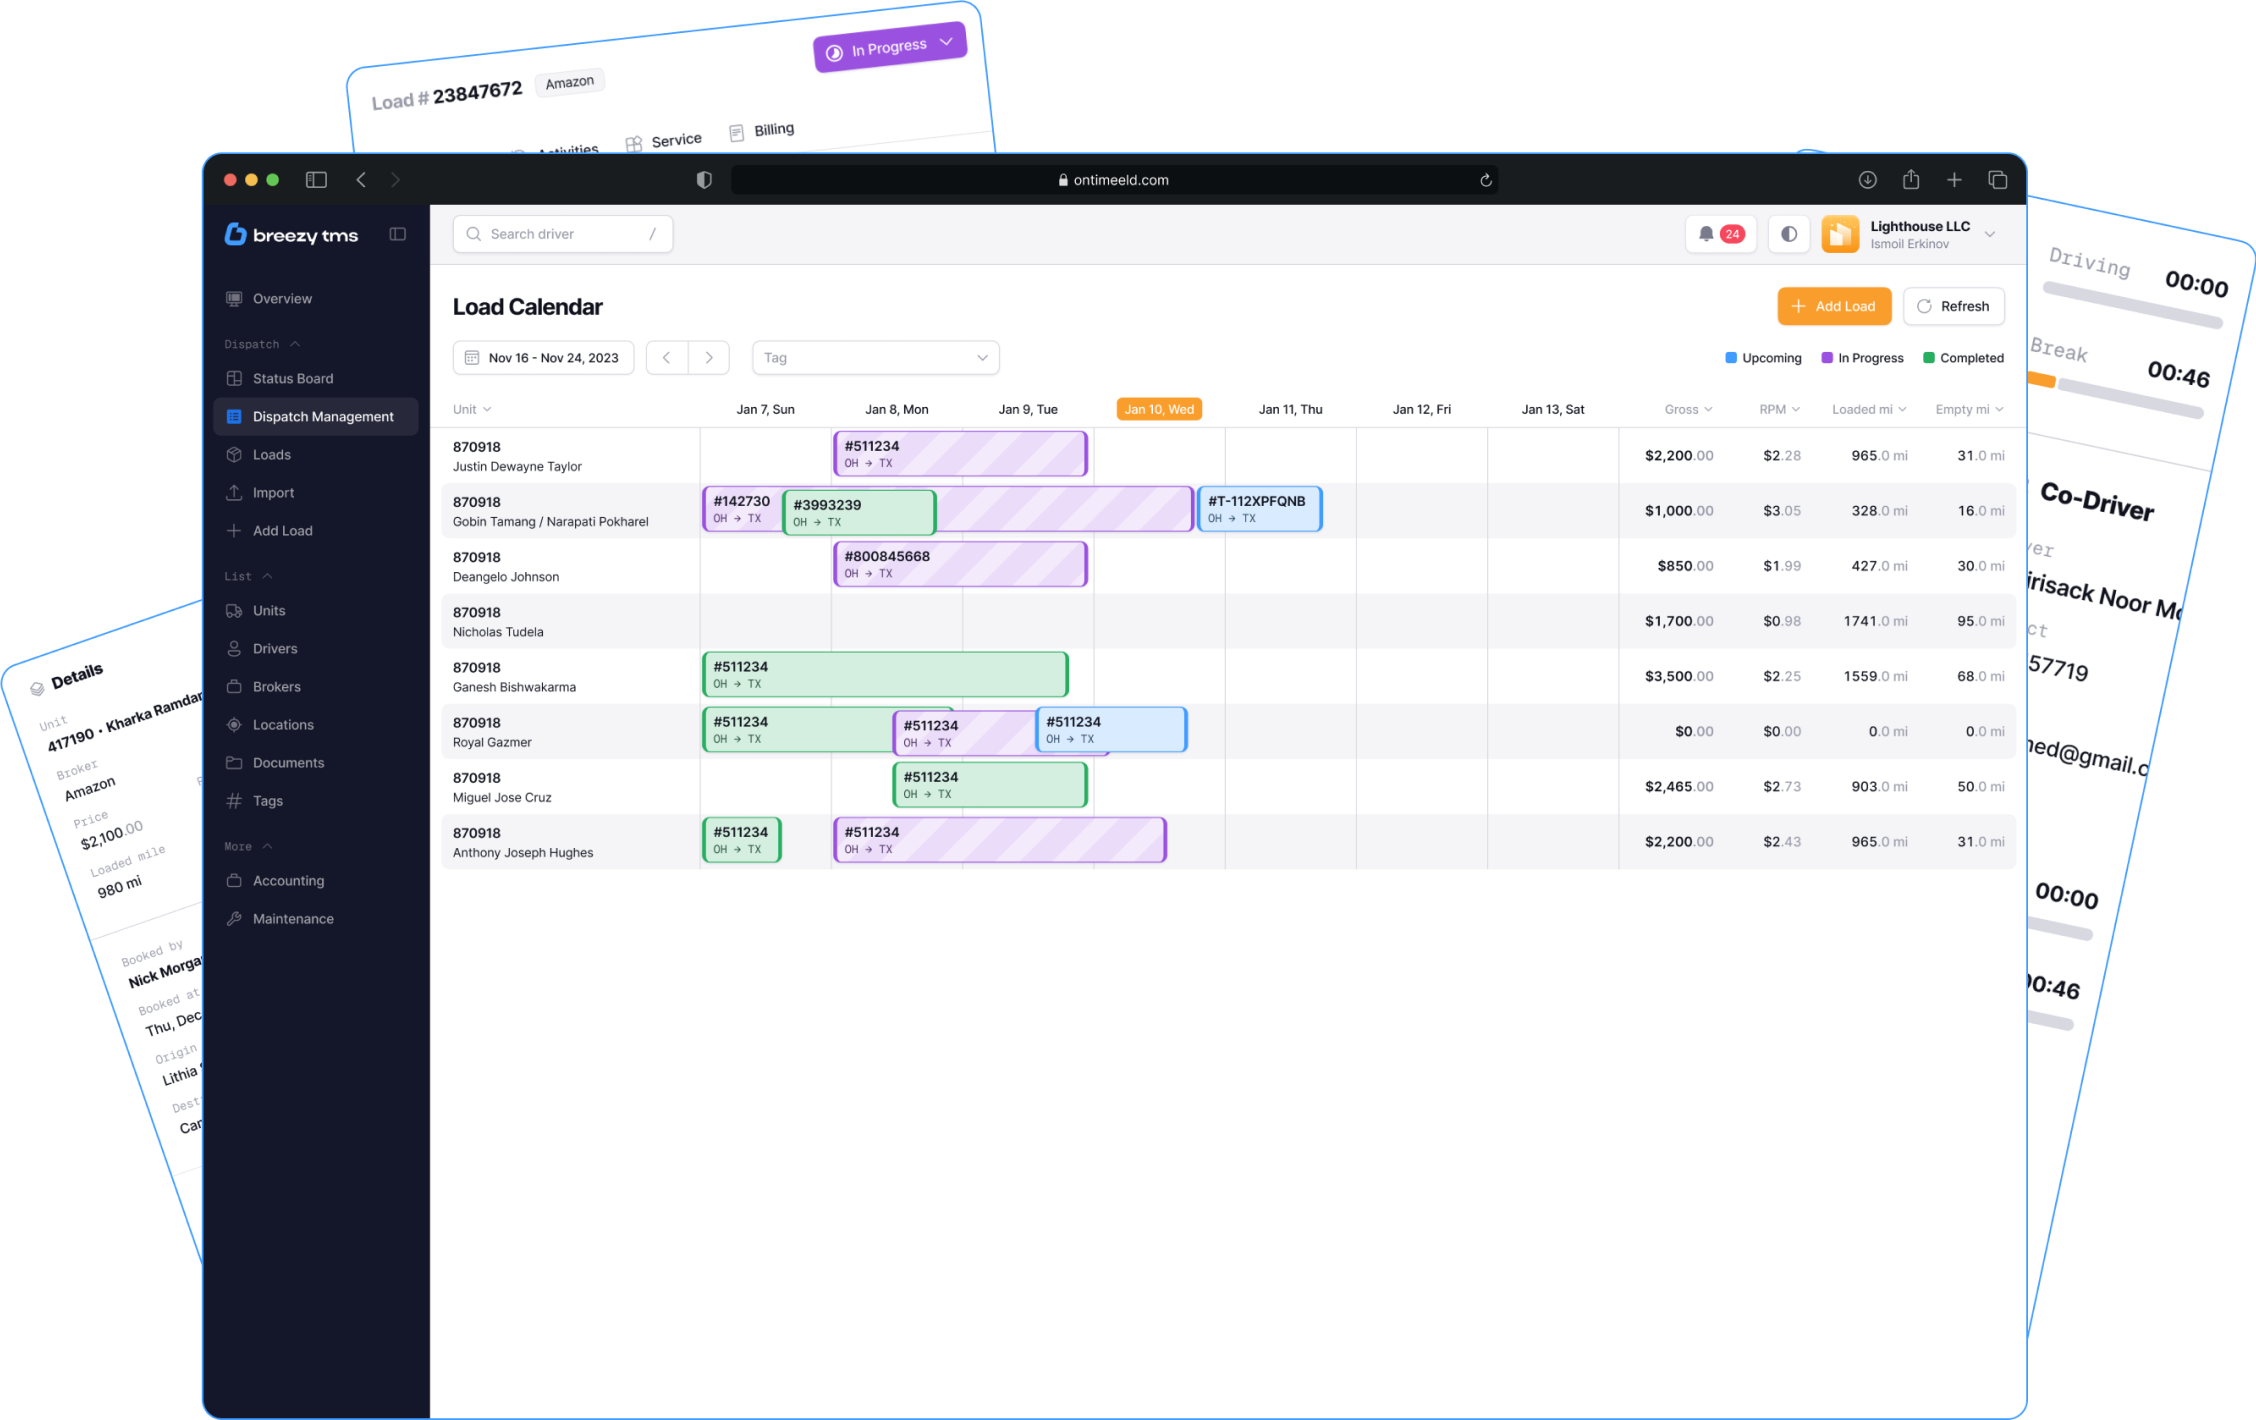Select Dispatch Management menu item
Screen dimensions: 2256x1420
click(x=322, y=416)
